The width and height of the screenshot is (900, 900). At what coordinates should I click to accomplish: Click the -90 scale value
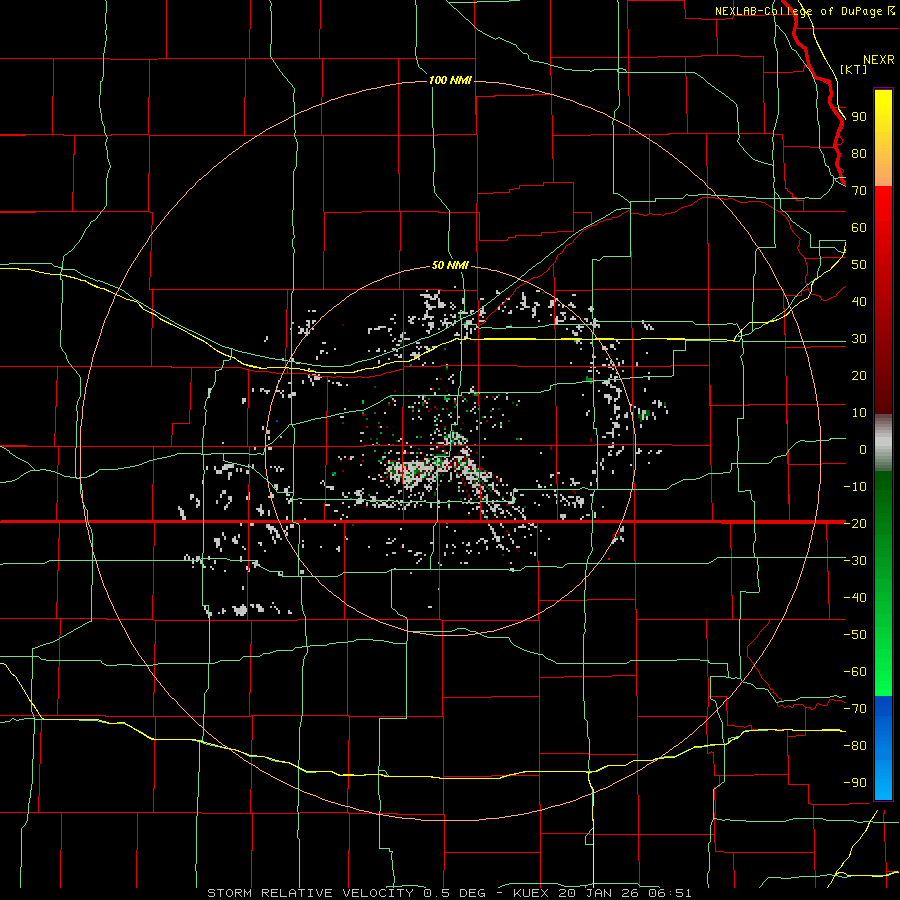click(855, 783)
